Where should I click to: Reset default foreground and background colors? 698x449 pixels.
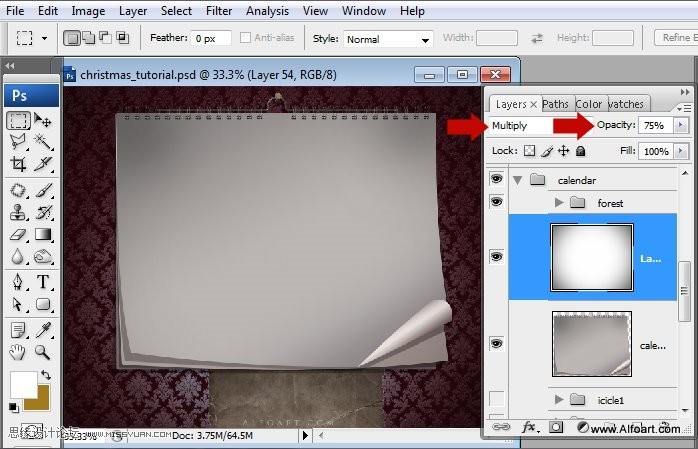point(13,407)
